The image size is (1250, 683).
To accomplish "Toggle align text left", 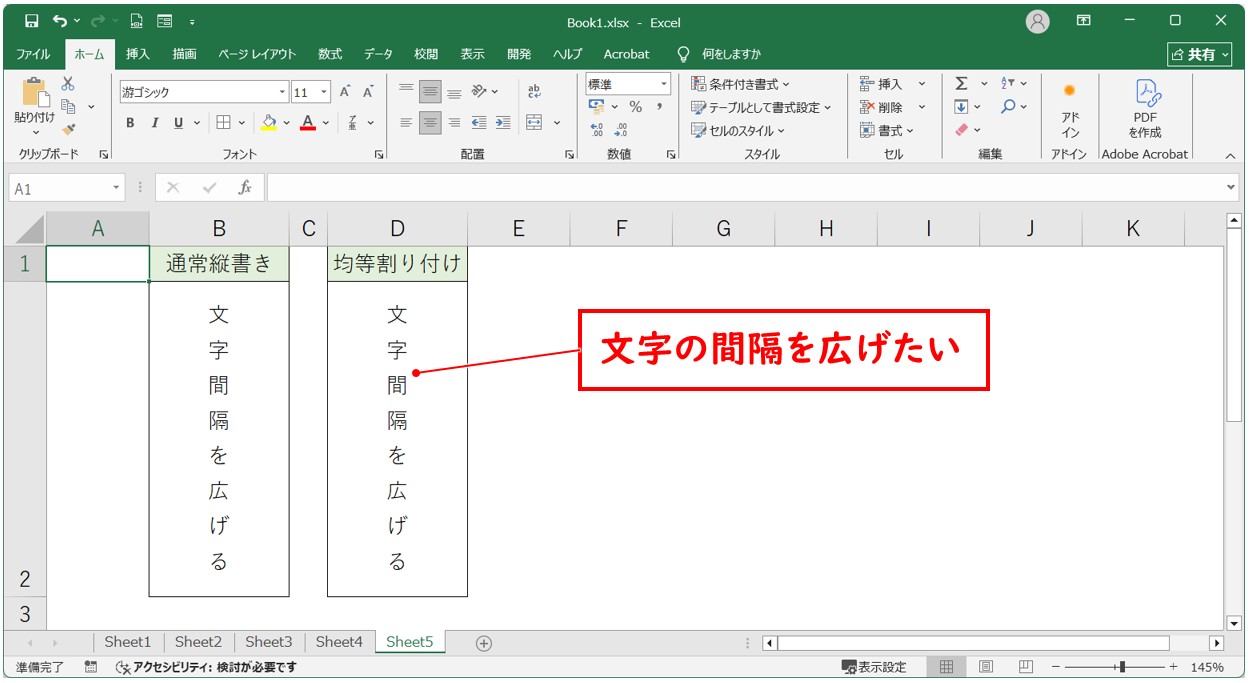I will tap(406, 123).
